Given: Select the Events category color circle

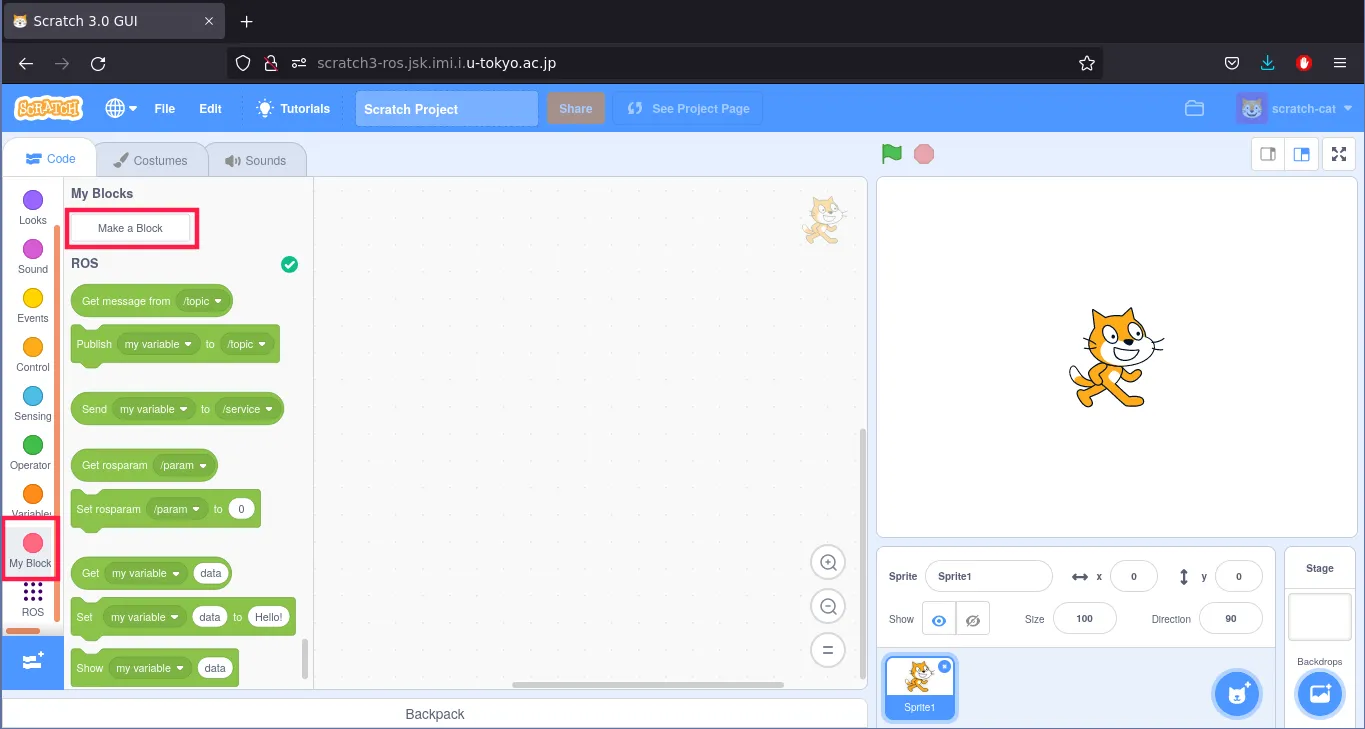Looking at the screenshot, I should tap(33, 298).
